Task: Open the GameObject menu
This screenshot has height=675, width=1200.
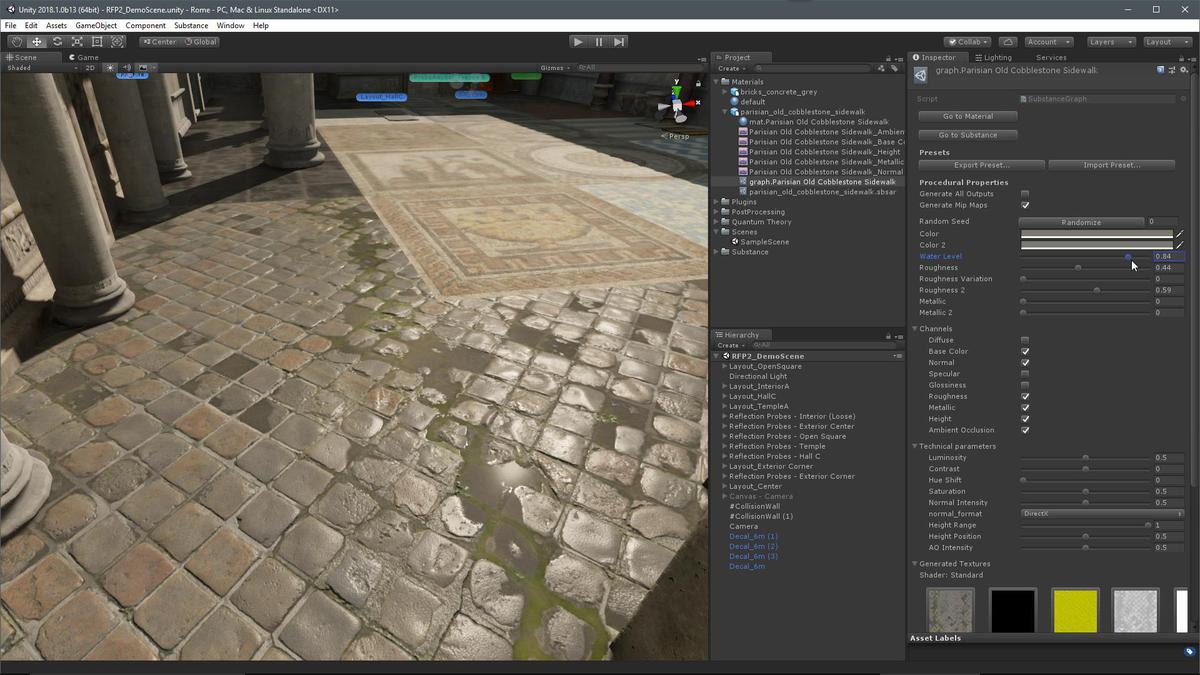Action: [96, 25]
